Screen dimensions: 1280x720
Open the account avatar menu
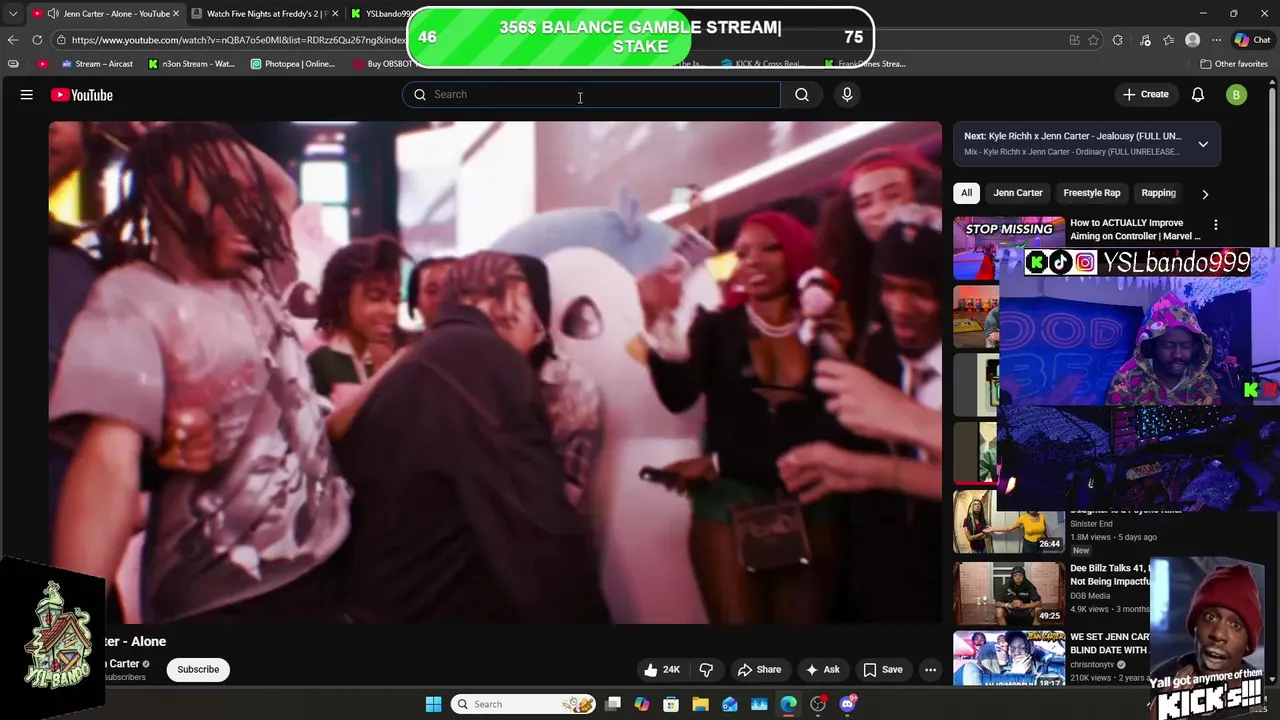coord(1237,95)
